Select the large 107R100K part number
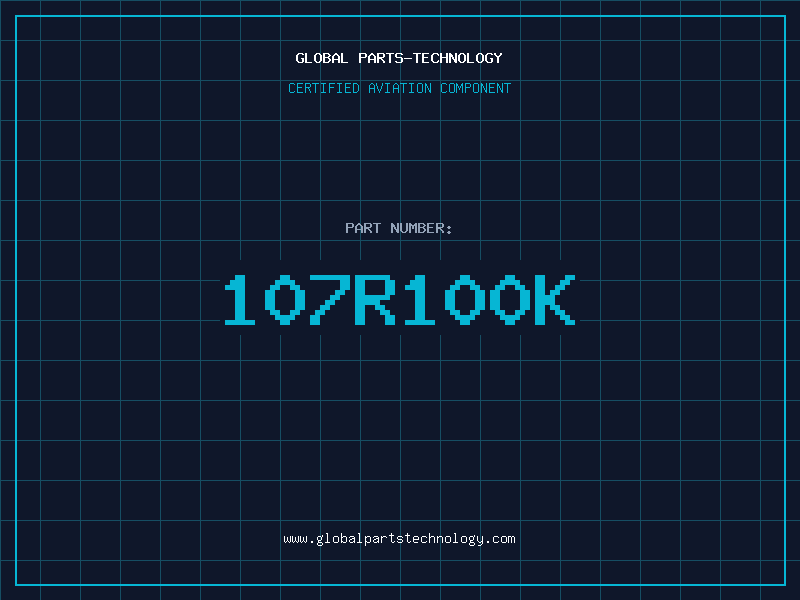Image resolution: width=800 pixels, height=600 pixels. coord(399,300)
